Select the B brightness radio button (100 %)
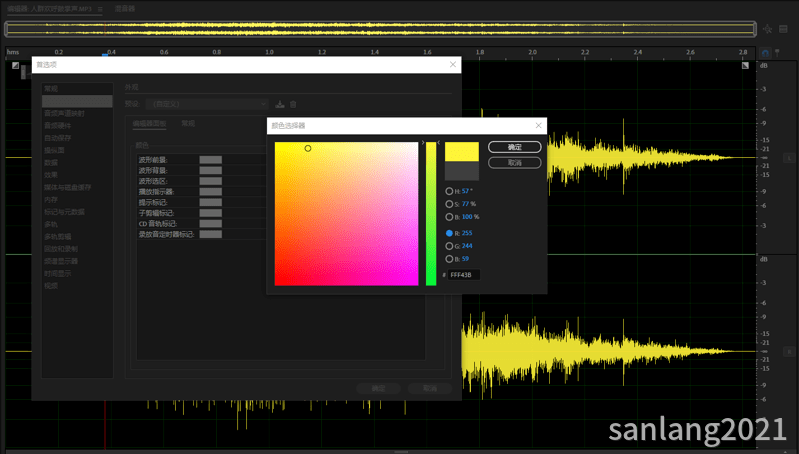Screen dimensions: 799x454 [449, 217]
